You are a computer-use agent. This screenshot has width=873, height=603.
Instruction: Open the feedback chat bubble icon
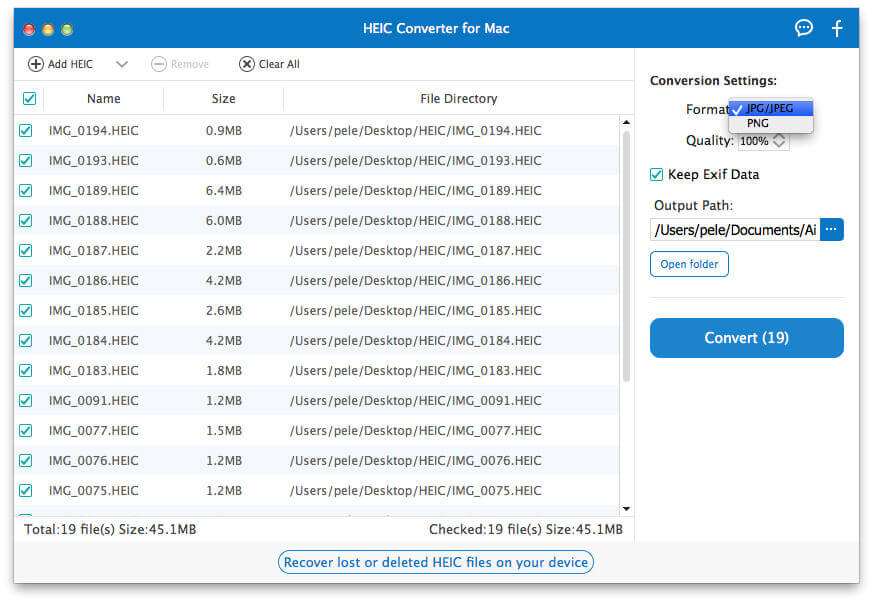tap(803, 28)
